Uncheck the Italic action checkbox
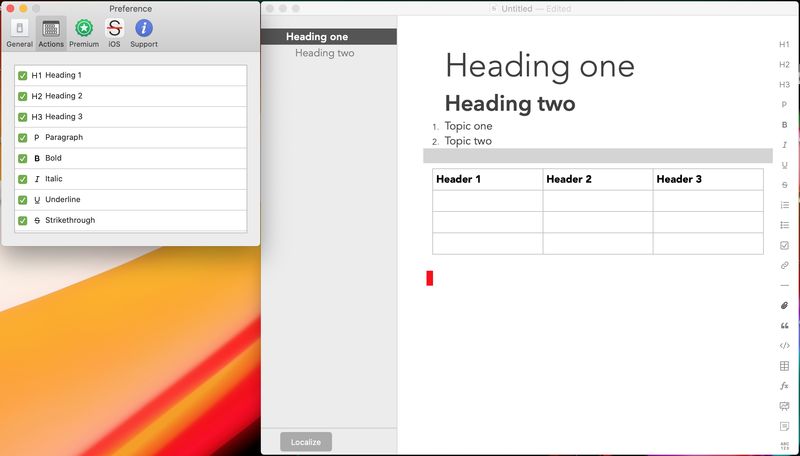The image size is (800, 456). click(x=22, y=179)
